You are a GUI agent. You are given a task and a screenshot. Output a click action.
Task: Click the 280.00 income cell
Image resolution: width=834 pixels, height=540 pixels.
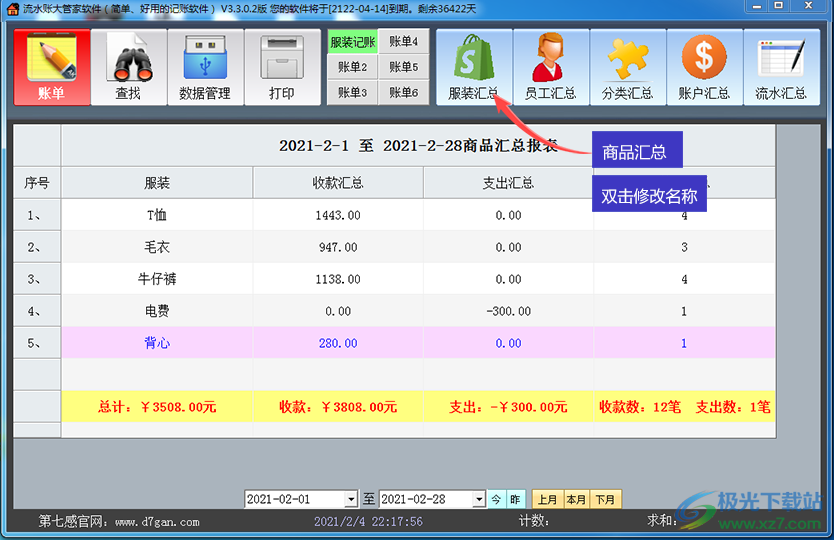[338, 343]
